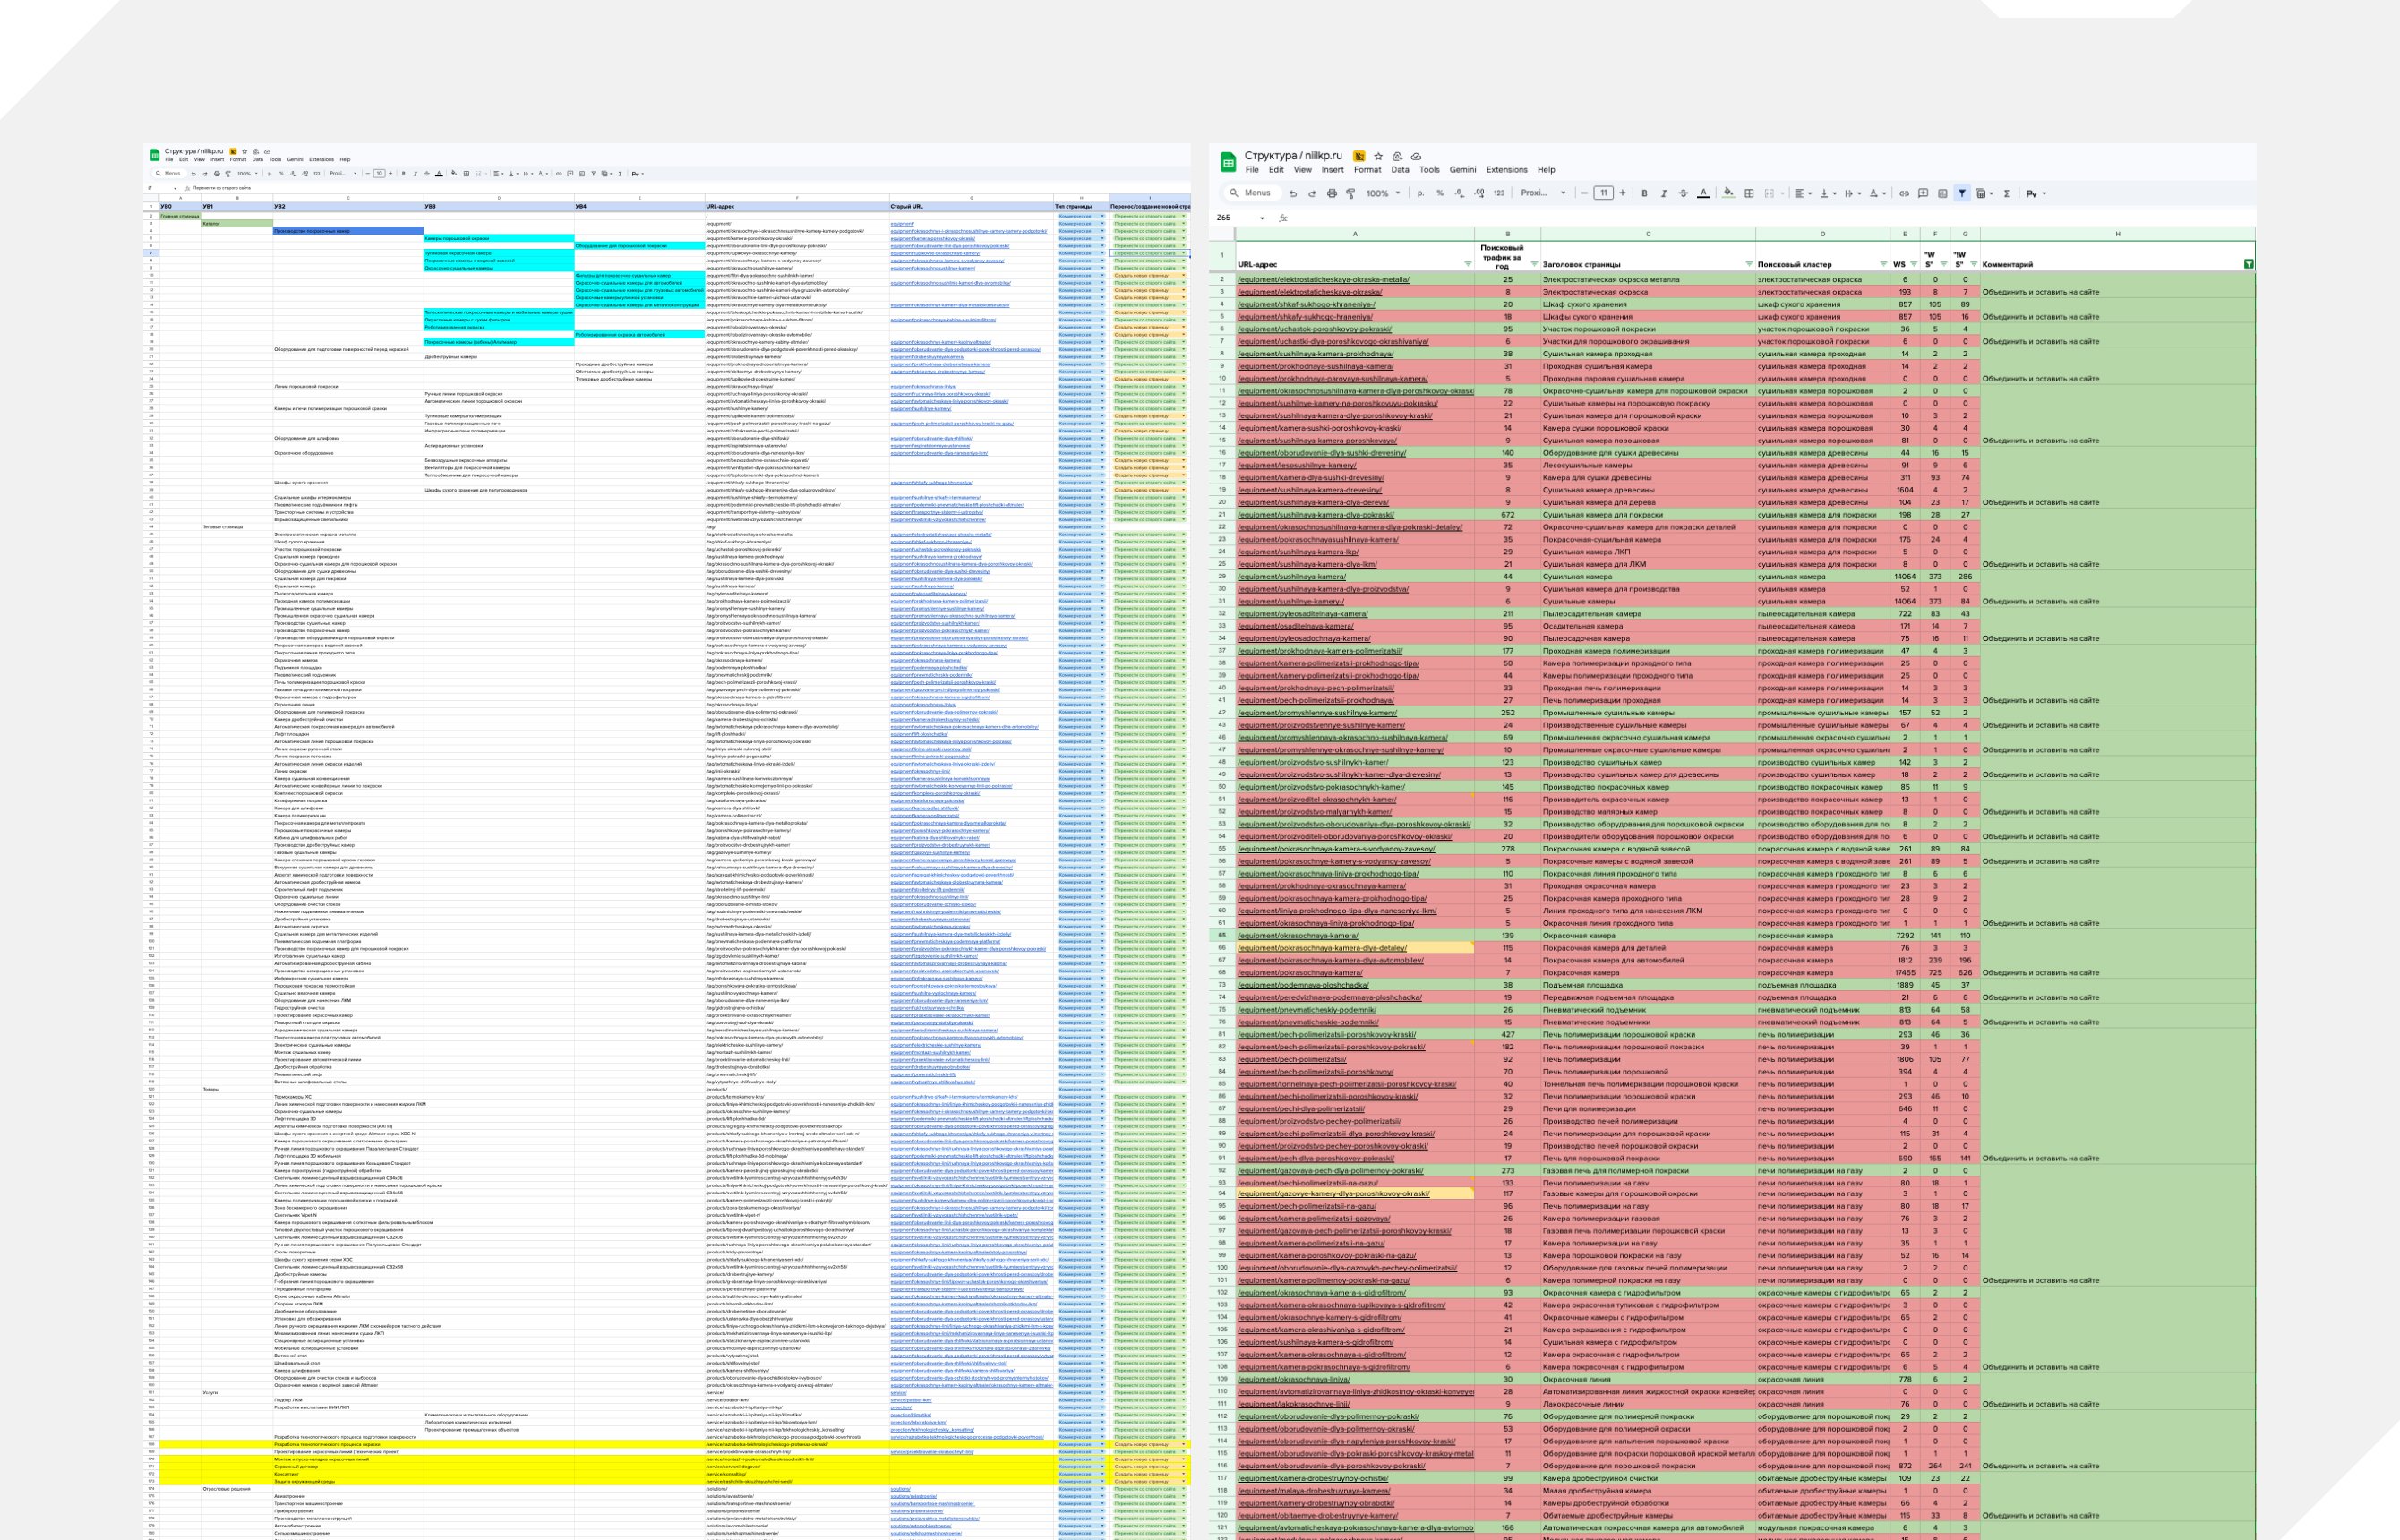Click the functions sigma icon in right spreadsheet
Image resolution: width=2400 pixels, height=1540 pixels.
pyautogui.click(x=2006, y=193)
